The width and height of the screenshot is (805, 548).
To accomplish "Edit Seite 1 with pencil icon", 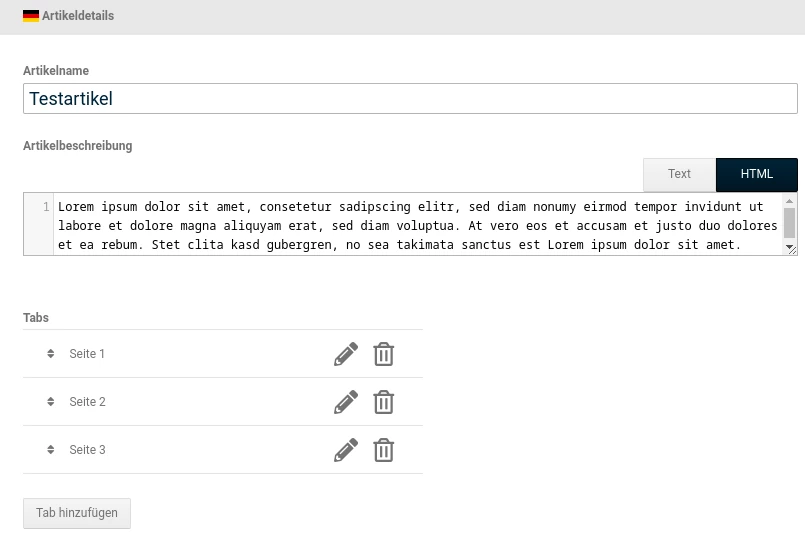I will pyautogui.click(x=346, y=354).
